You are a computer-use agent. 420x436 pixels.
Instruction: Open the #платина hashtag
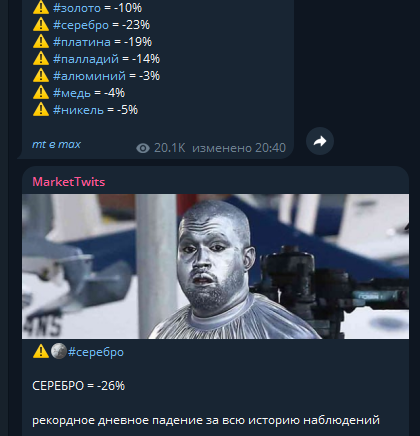pyautogui.click(x=82, y=42)
